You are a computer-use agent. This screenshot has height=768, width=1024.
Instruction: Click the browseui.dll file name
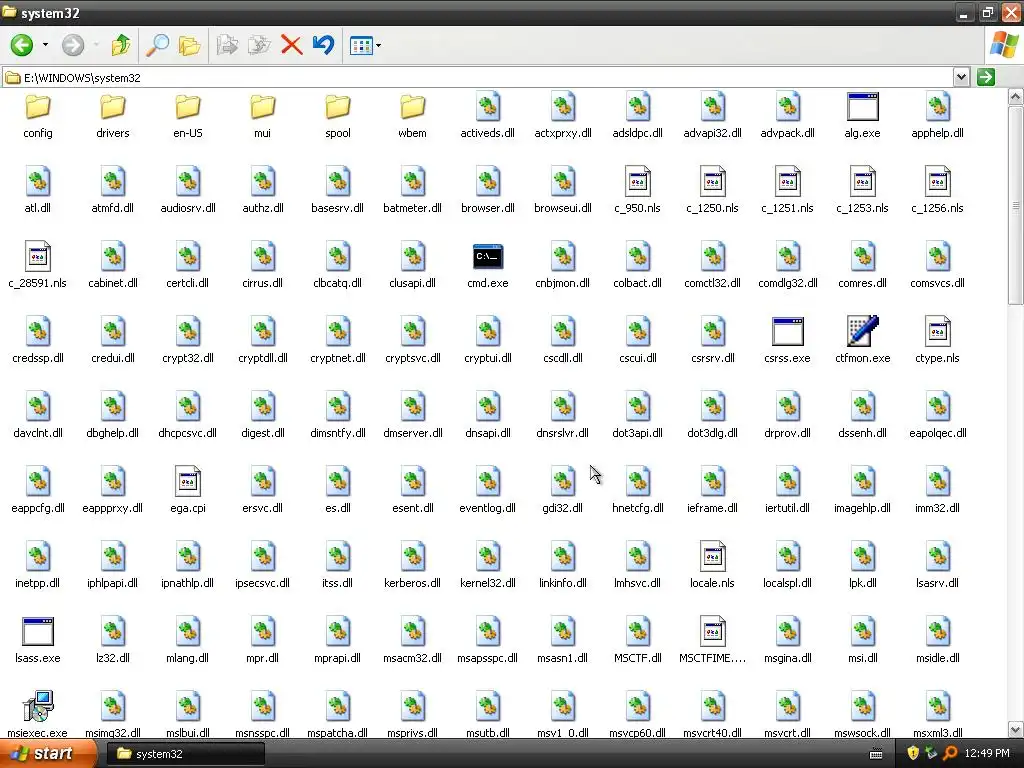click(x=563, y=208)
